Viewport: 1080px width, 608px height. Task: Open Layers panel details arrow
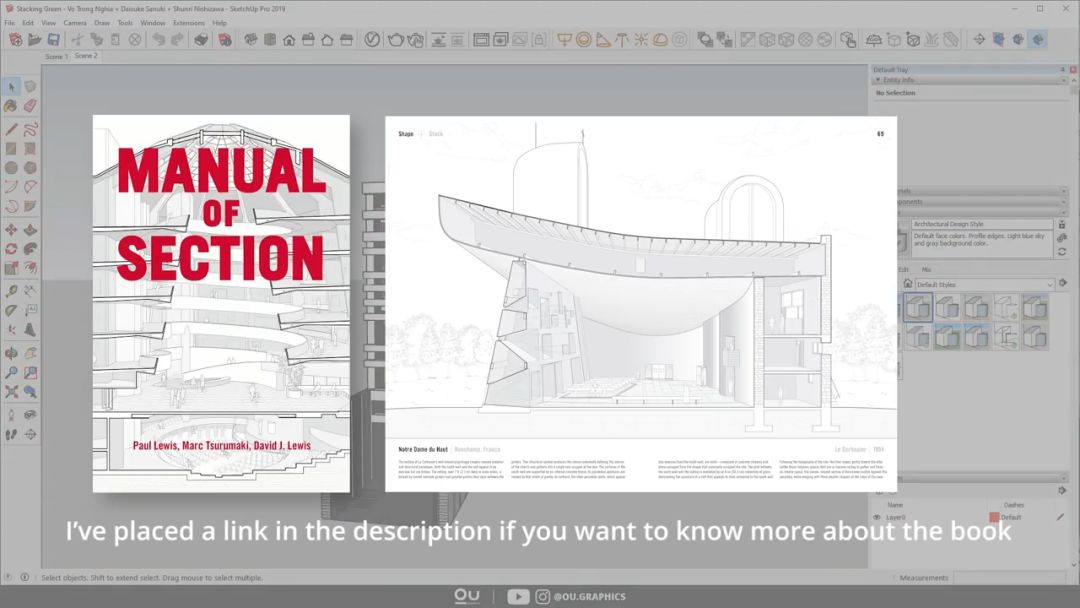(x=1063, y=490)
